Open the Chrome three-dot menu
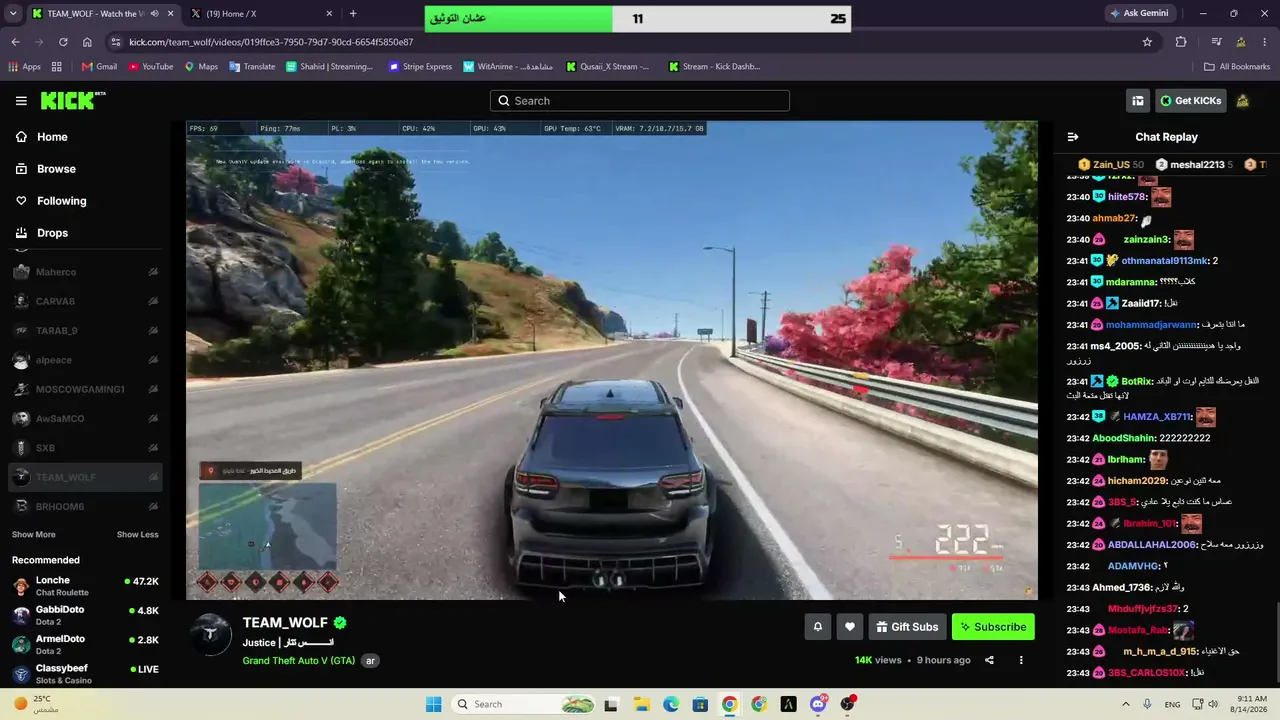1280x720 pixels. click(x=1264, y=42)
